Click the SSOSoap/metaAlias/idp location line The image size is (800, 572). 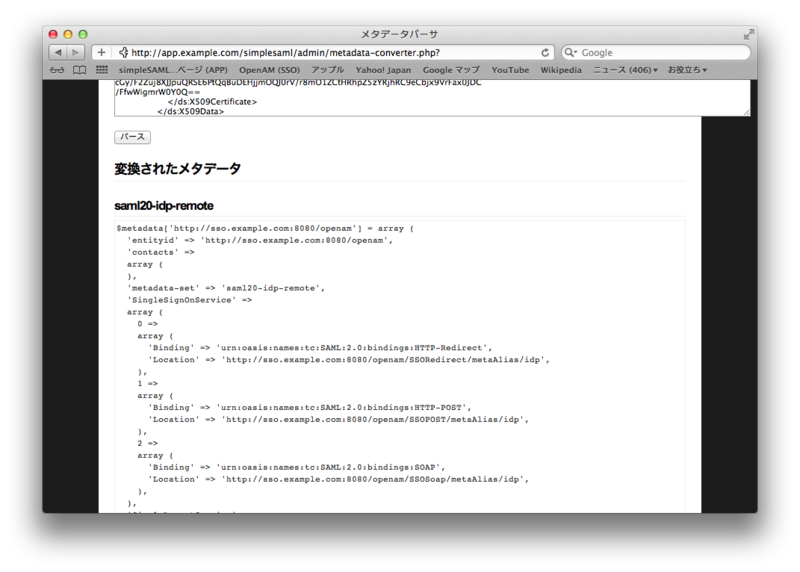(x=338, y=479)
